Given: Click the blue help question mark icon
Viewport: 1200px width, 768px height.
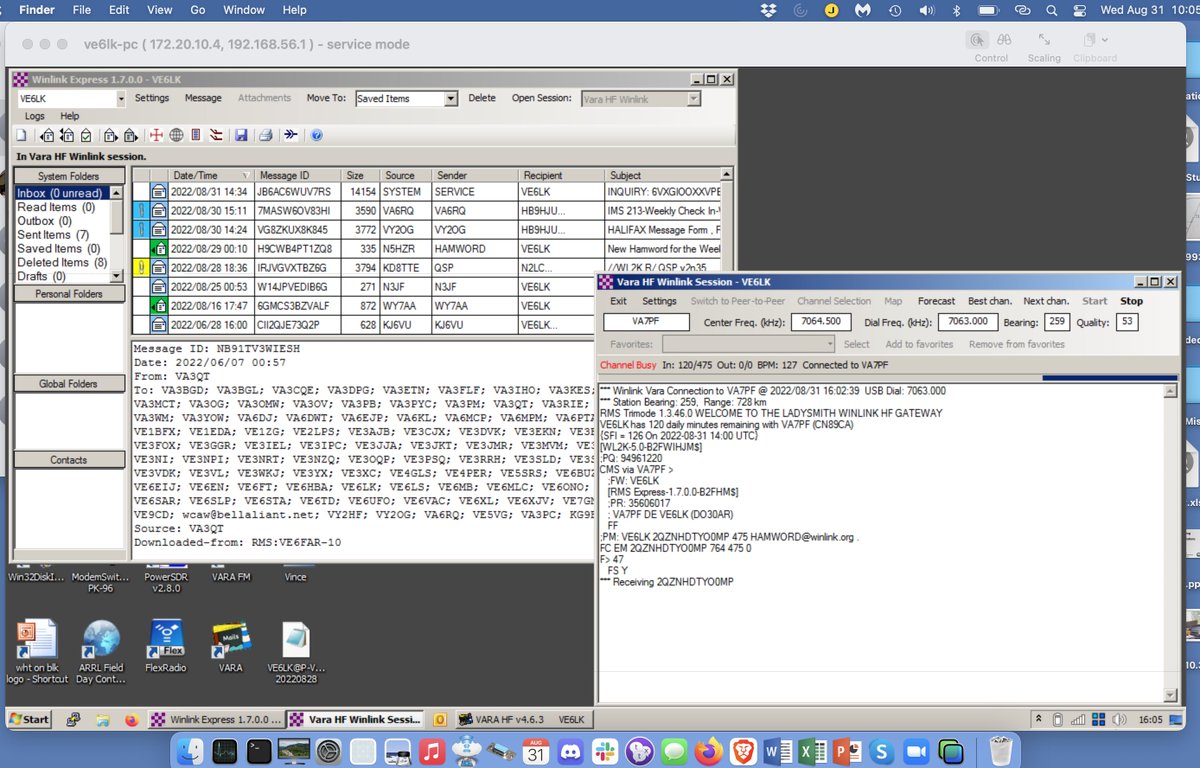Looking at the screenshot, I should (317, 135).
